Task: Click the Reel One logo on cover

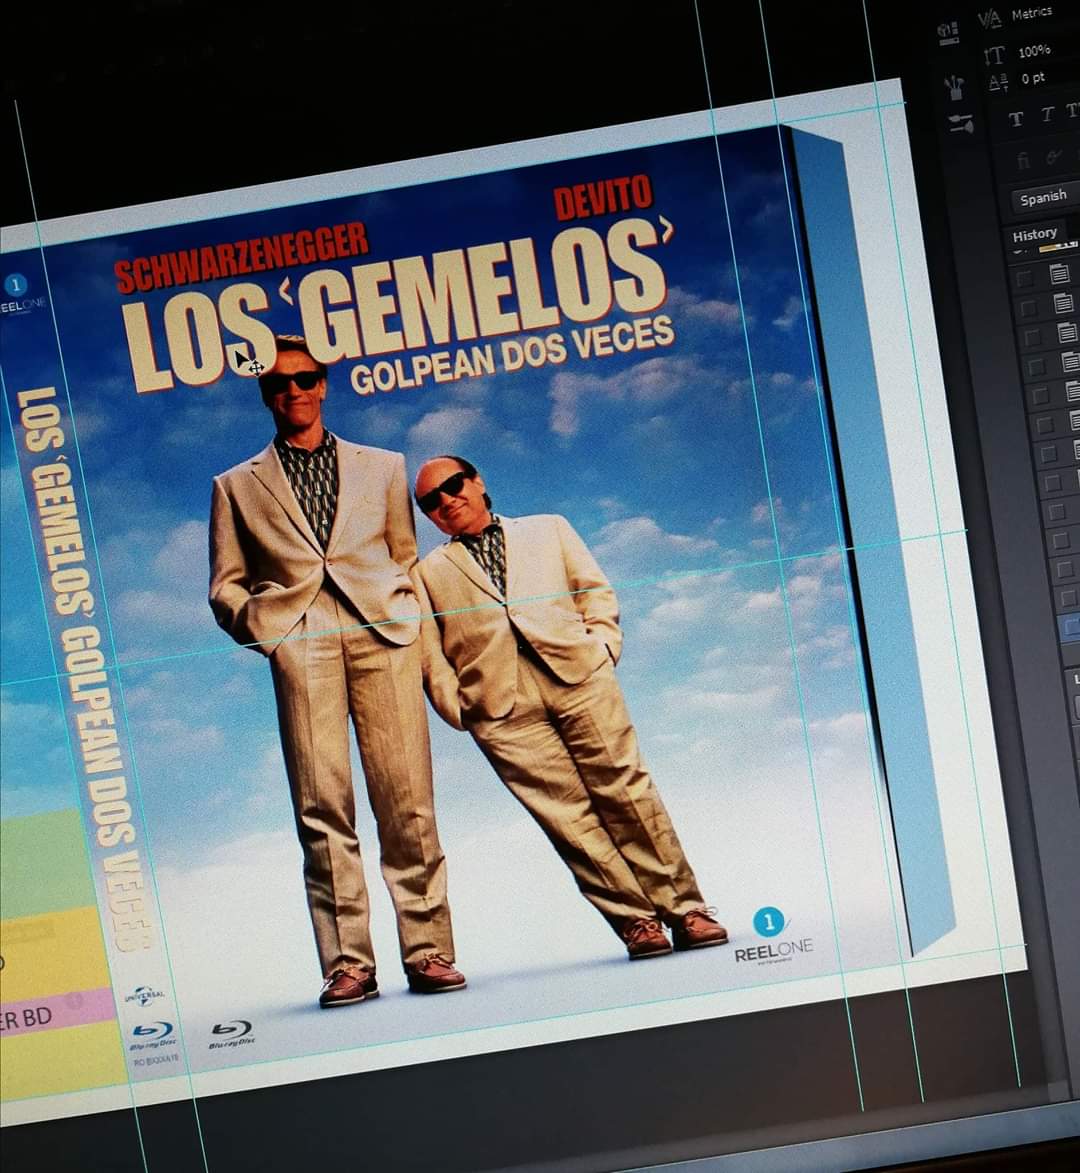Action: pos(773,936)
